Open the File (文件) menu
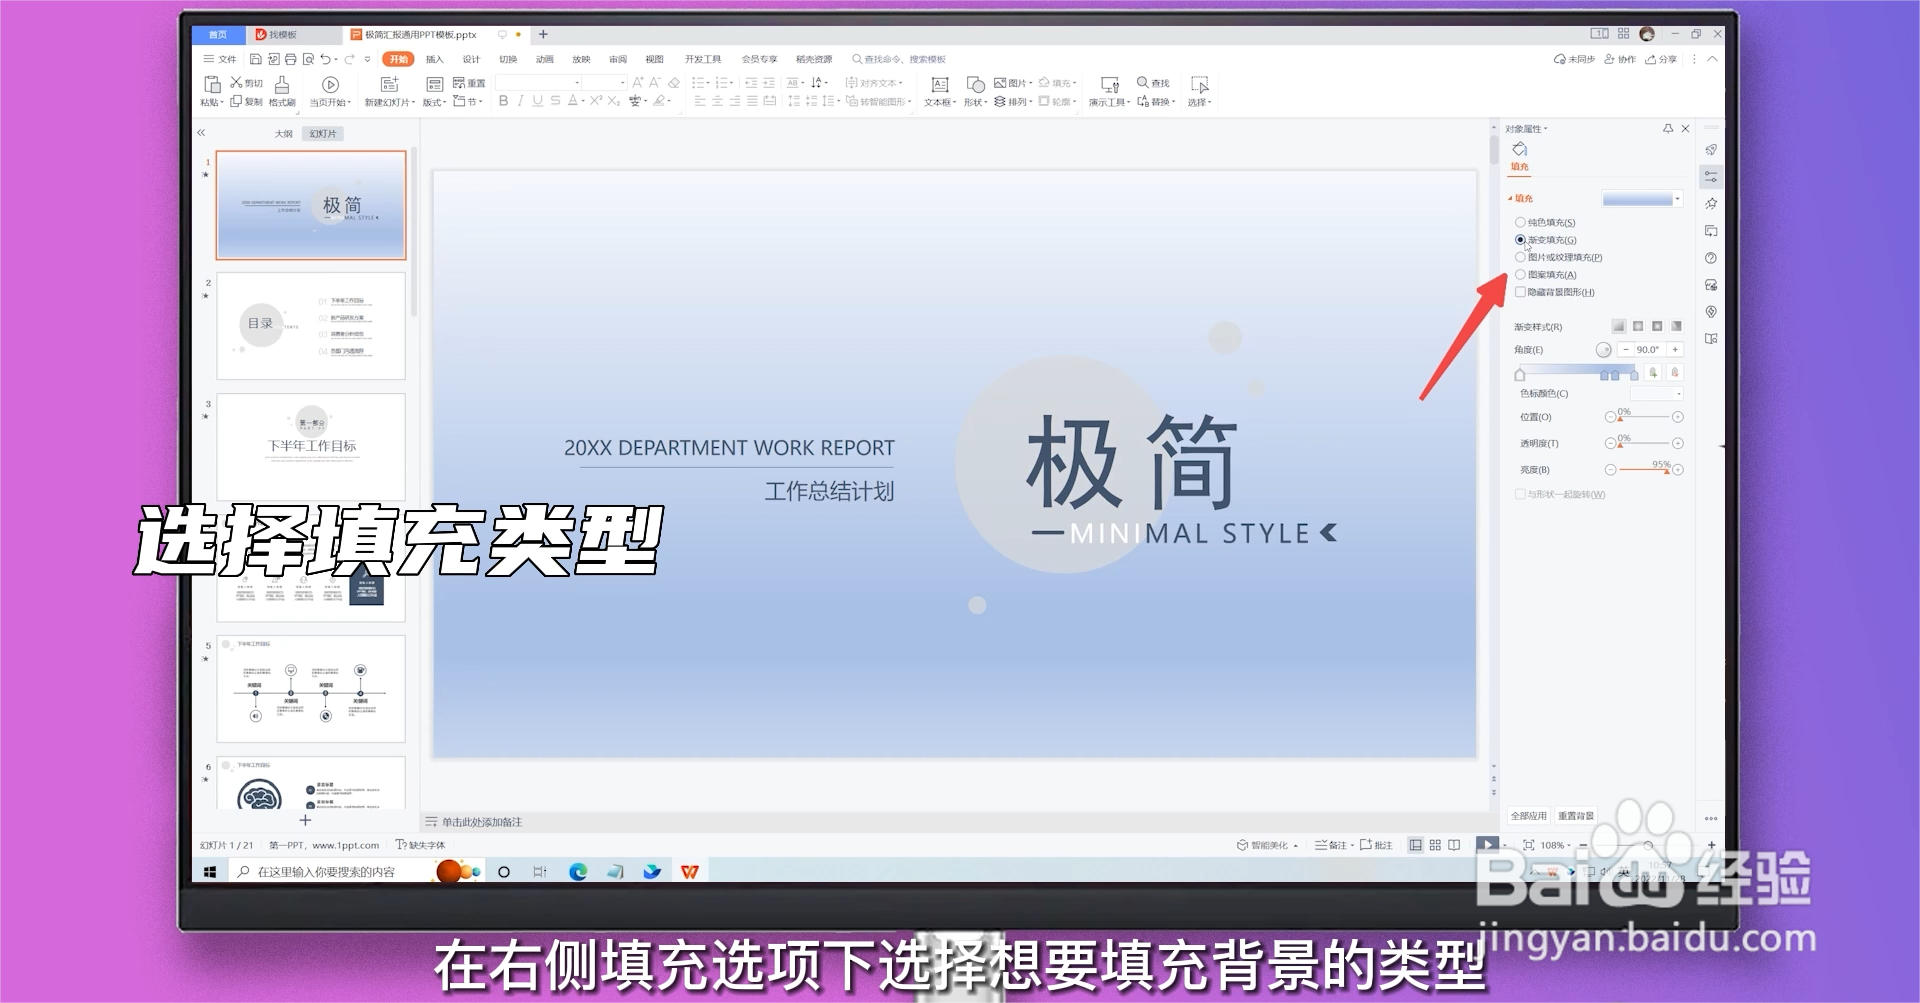The height and width of the screenshot is (1003, 1920). (x=221, y=60)
